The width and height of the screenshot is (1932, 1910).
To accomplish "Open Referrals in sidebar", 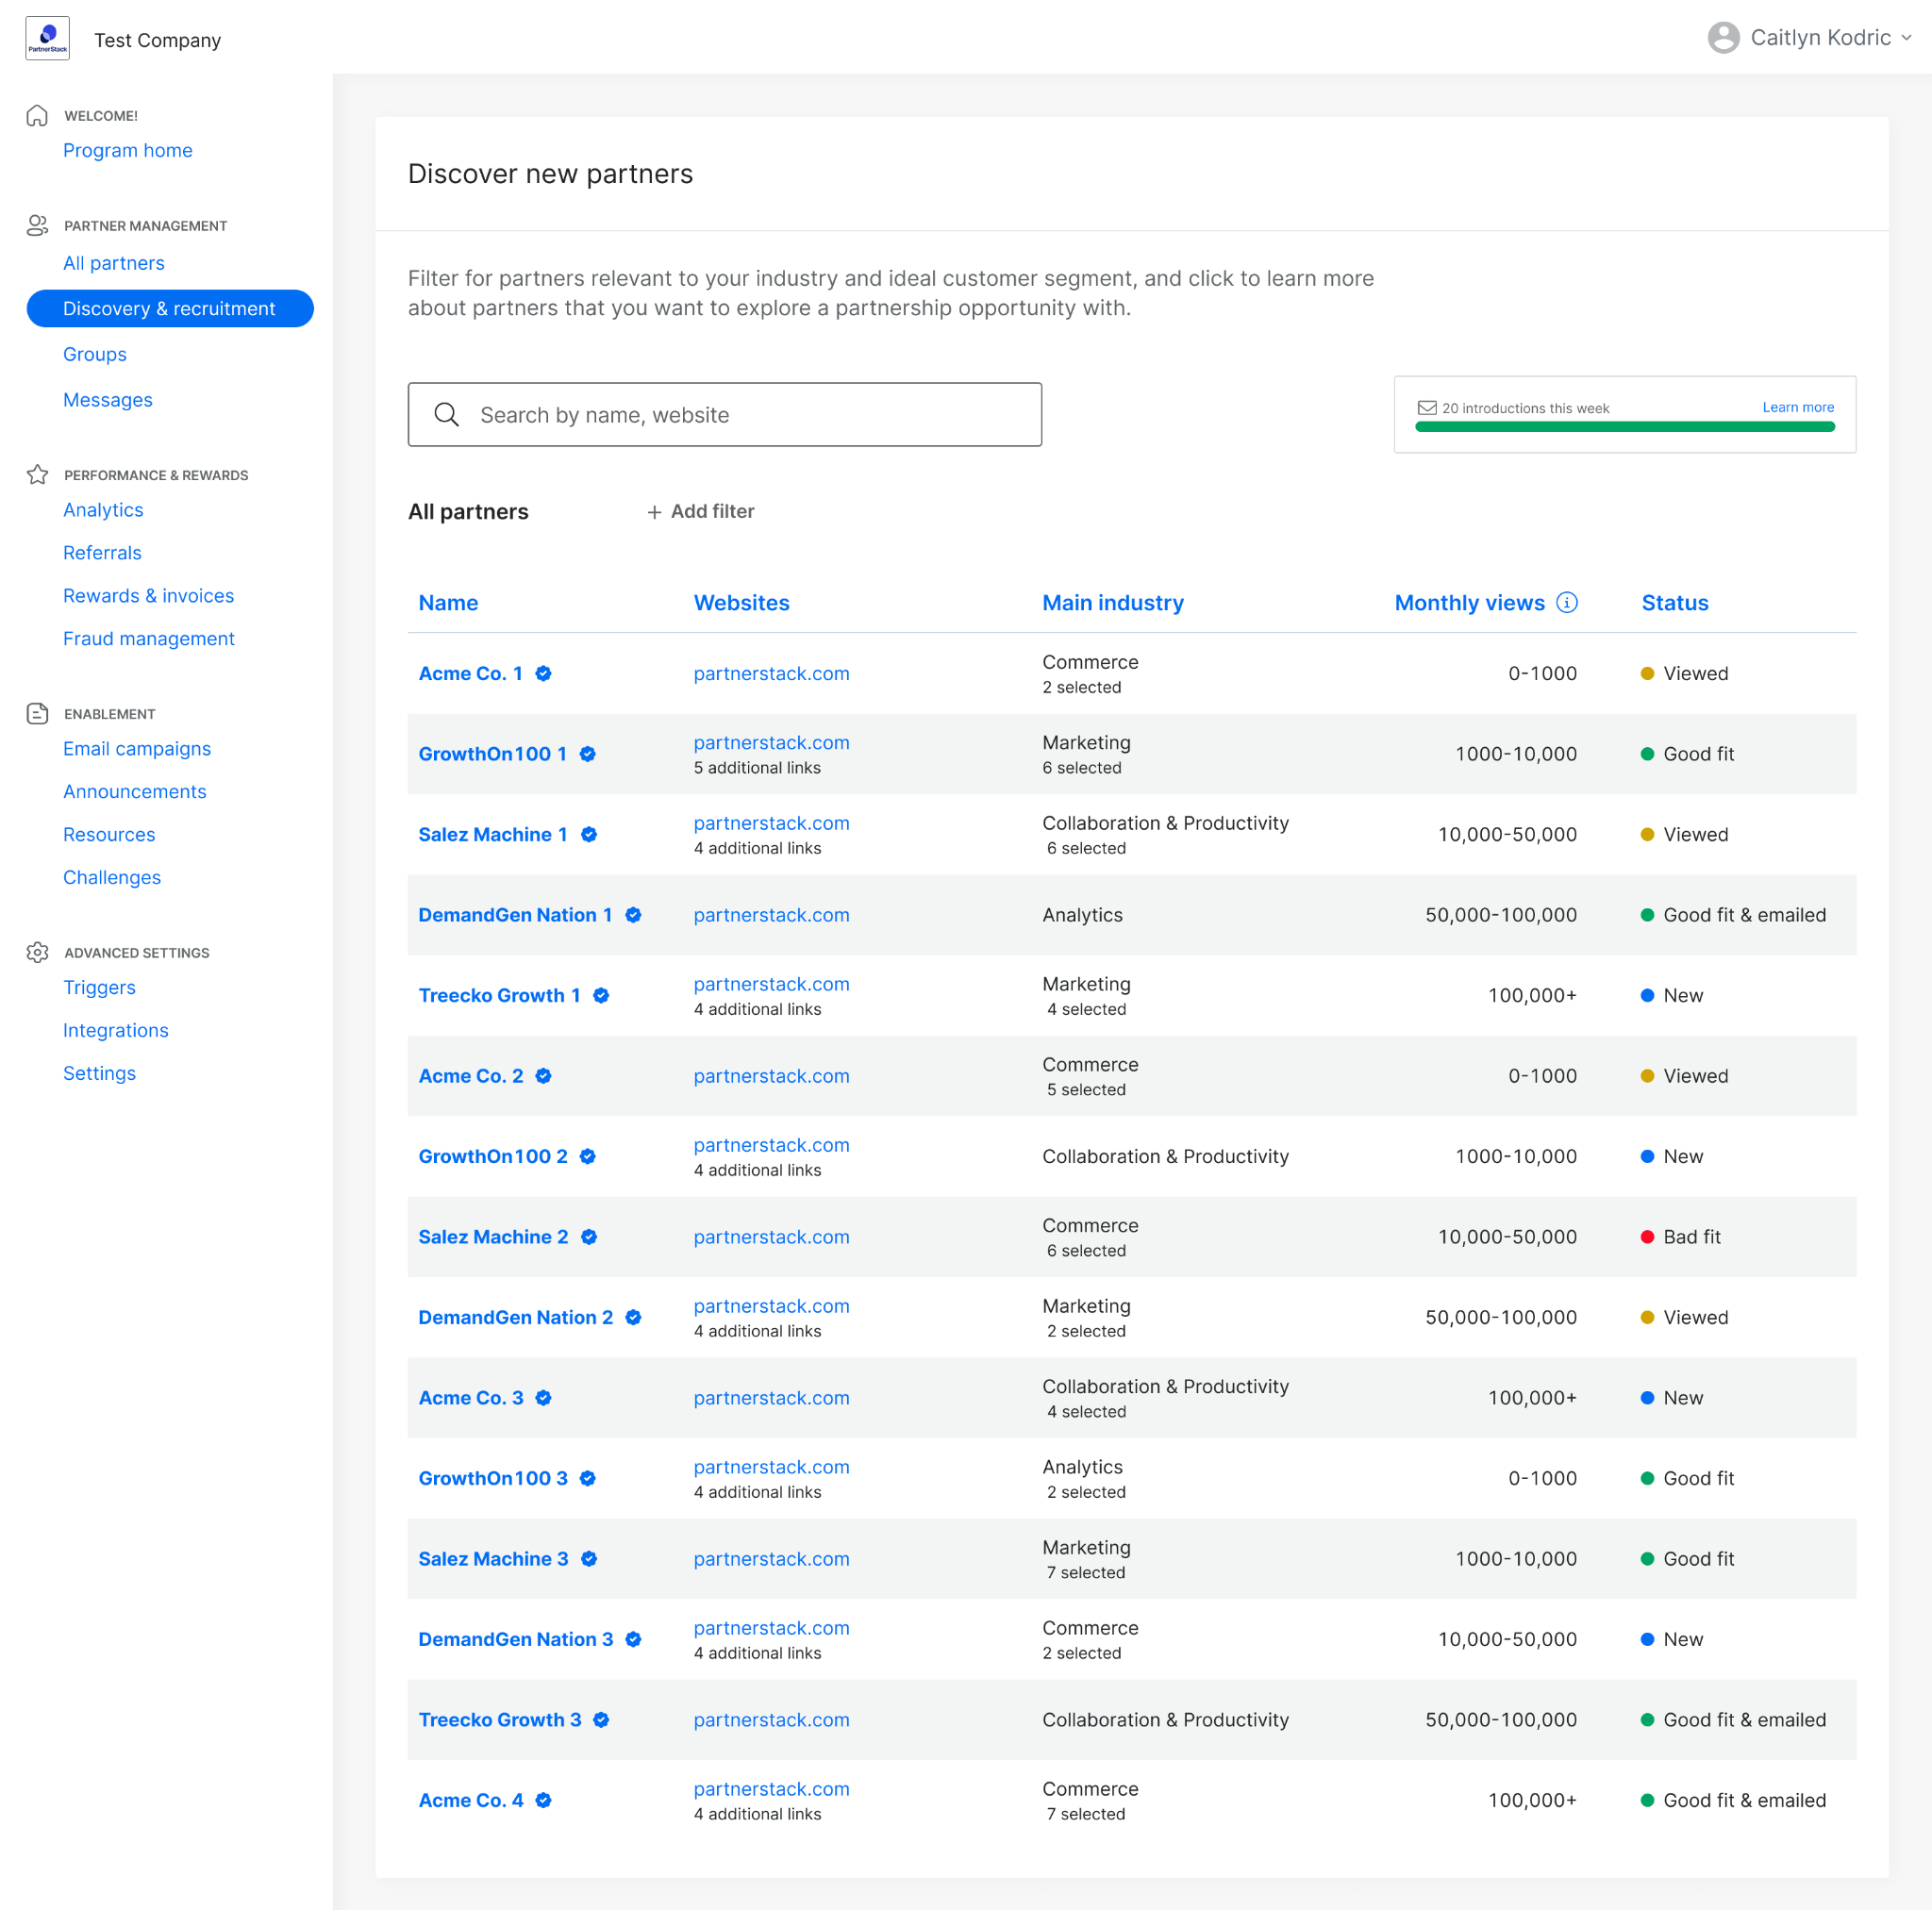I will point(102,553).
